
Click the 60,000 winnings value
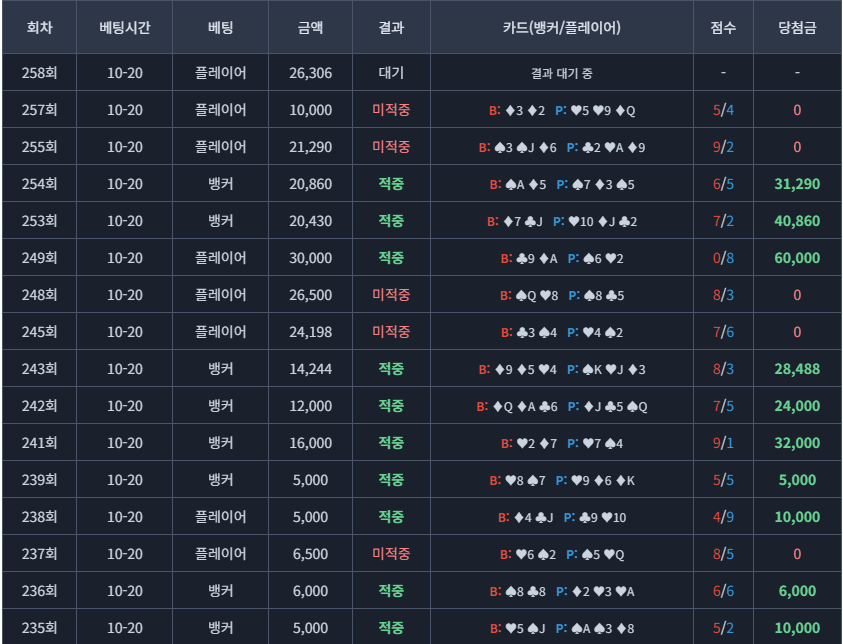[x=797, y=258]
